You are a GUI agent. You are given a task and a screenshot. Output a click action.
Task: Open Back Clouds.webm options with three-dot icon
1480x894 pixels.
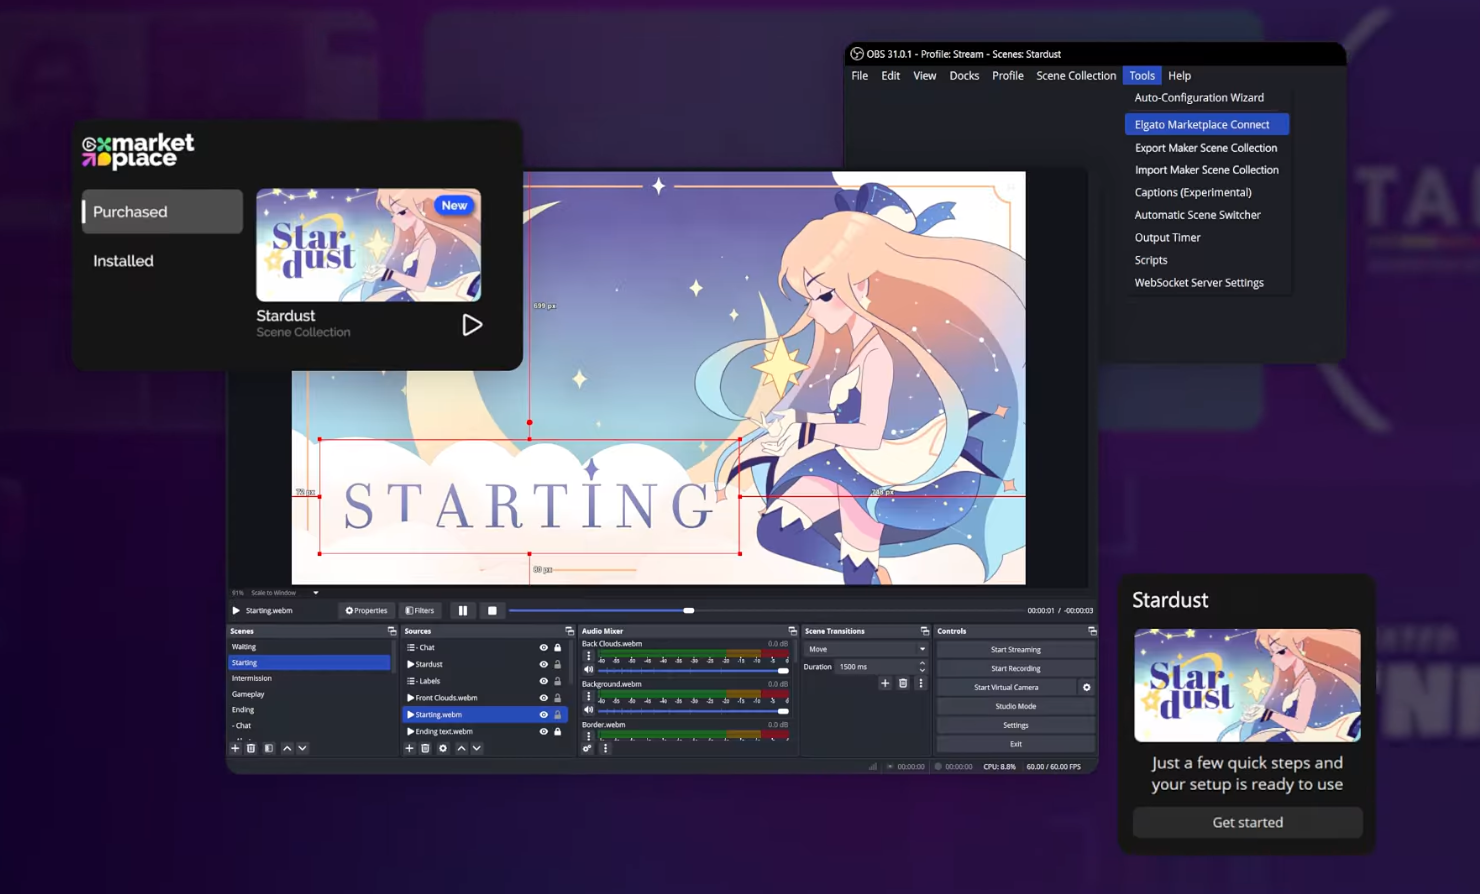click(589, 655)
